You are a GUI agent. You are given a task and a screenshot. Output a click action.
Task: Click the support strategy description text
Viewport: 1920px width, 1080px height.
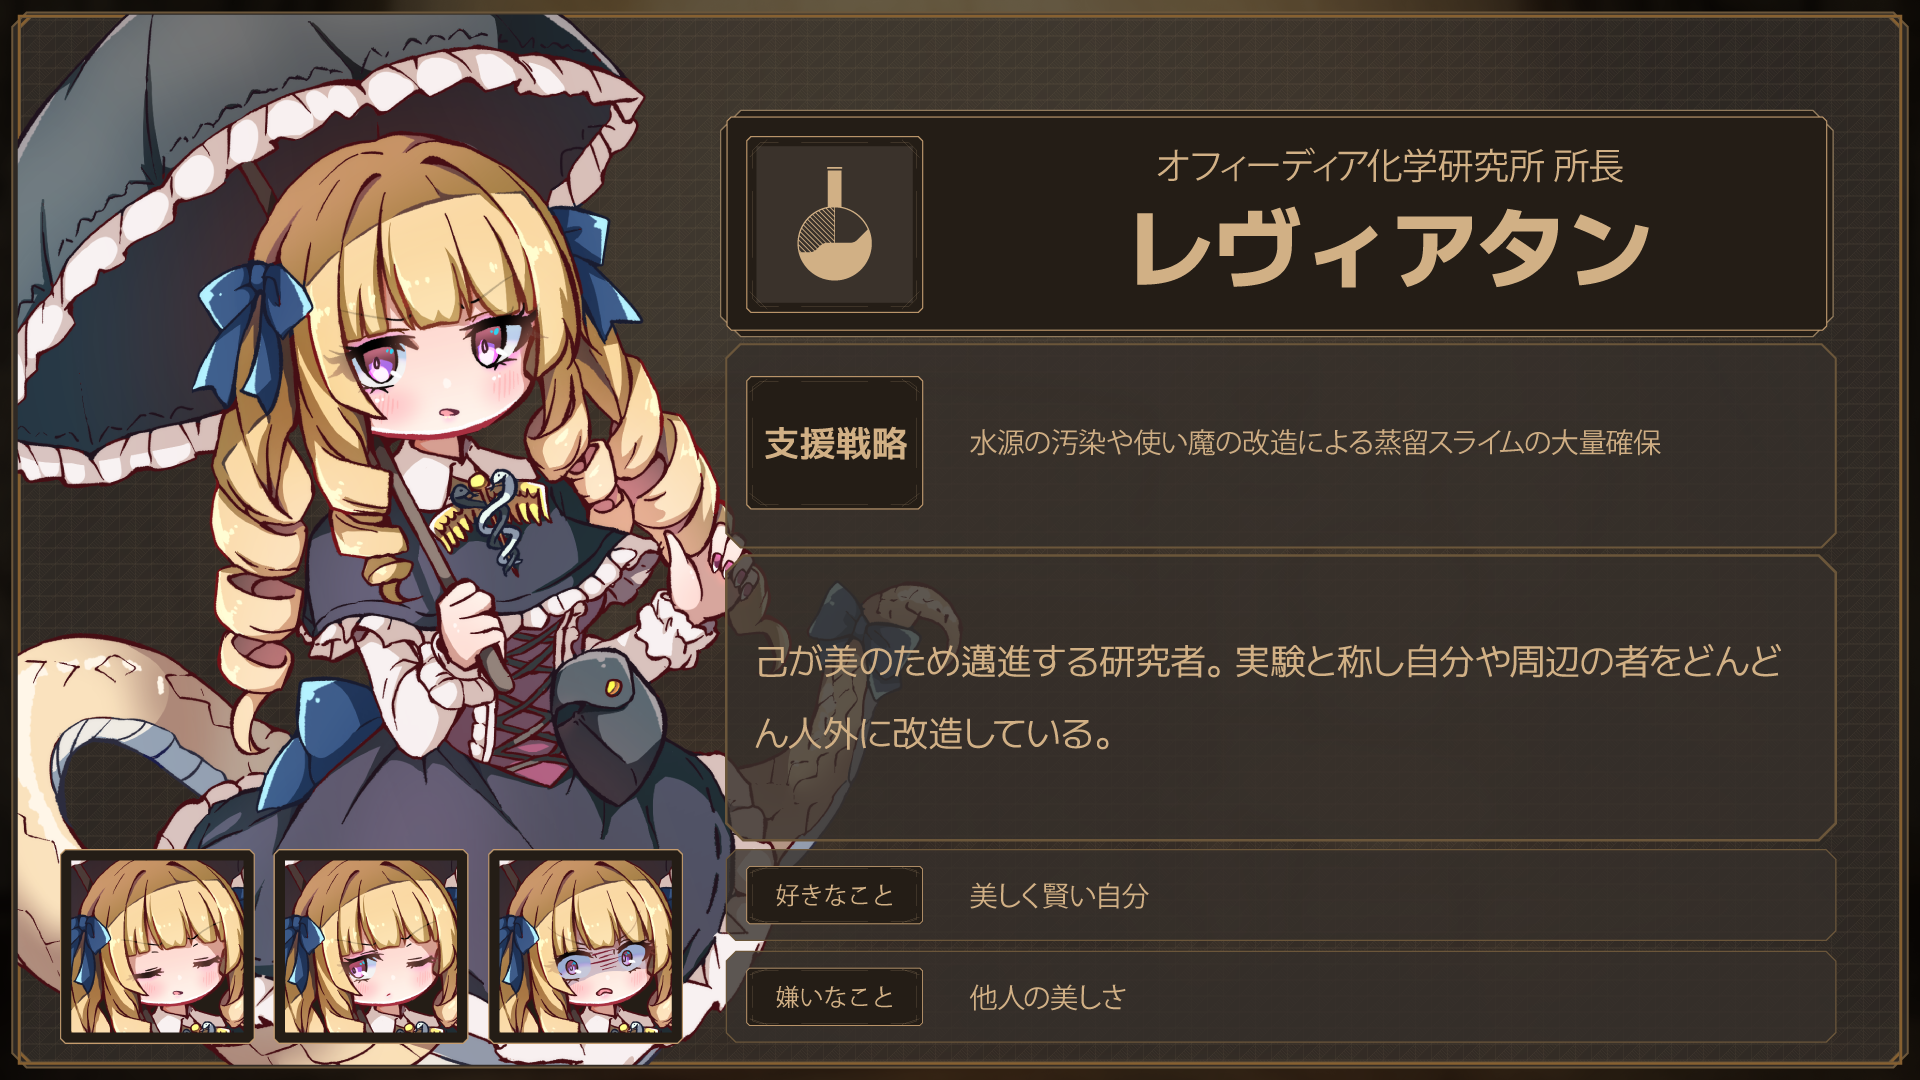pos(1315,443)
